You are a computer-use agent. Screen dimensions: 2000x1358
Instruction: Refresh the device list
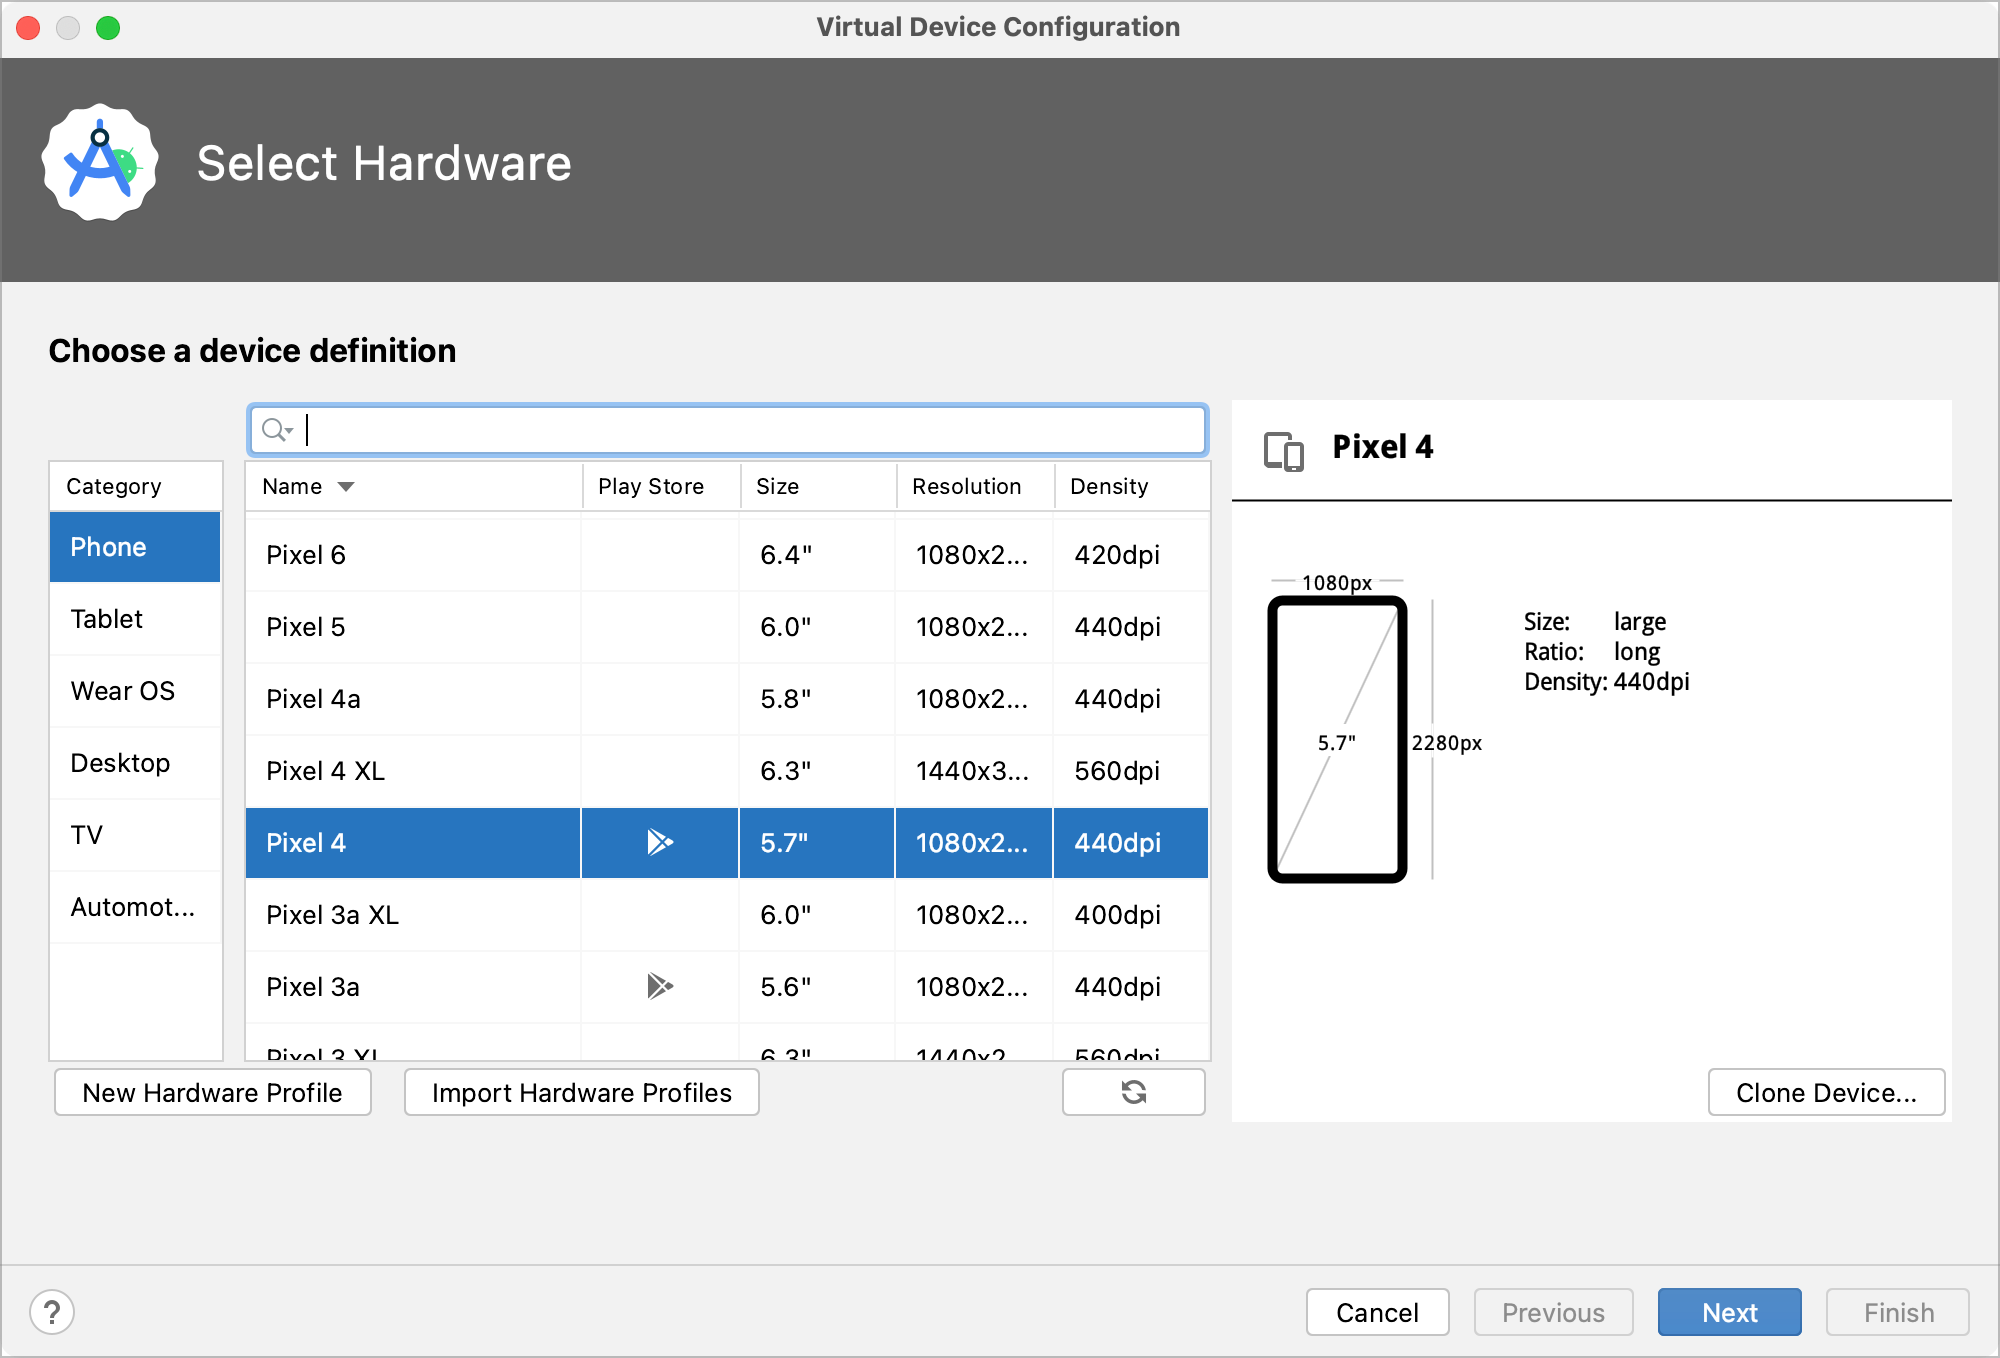point(1133,1092)
